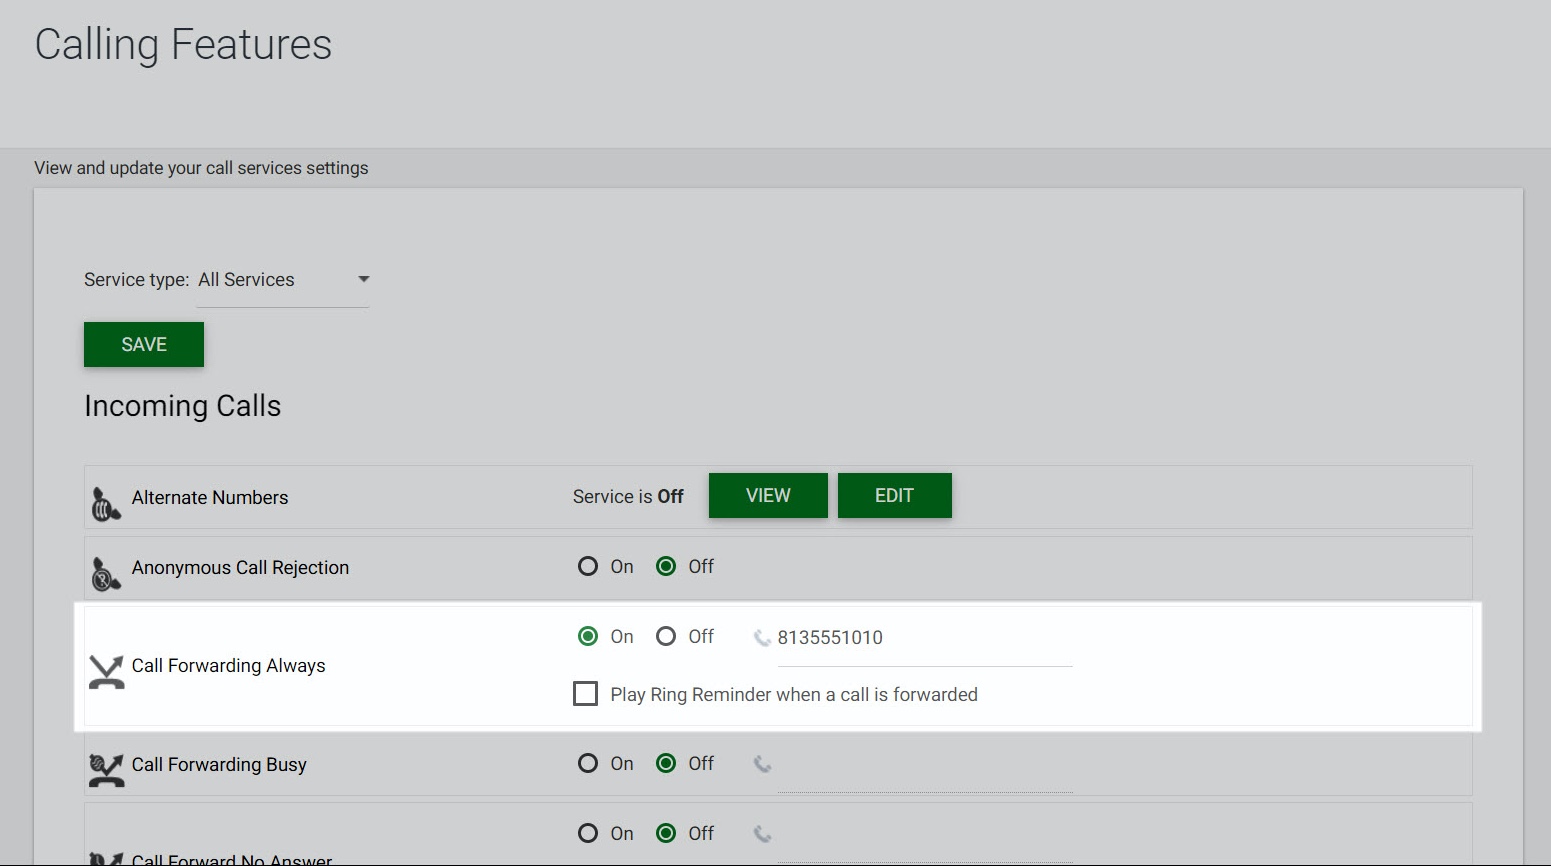Select Off for Anonymous Call Rejection
Screen dimensions: 1551x866
[x=666, y=567]
